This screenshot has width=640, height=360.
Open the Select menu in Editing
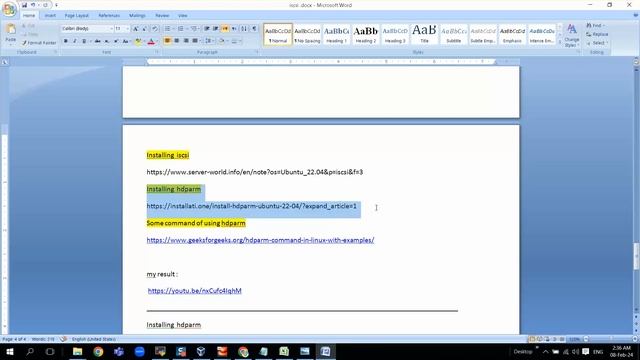(x=597, y=43)
